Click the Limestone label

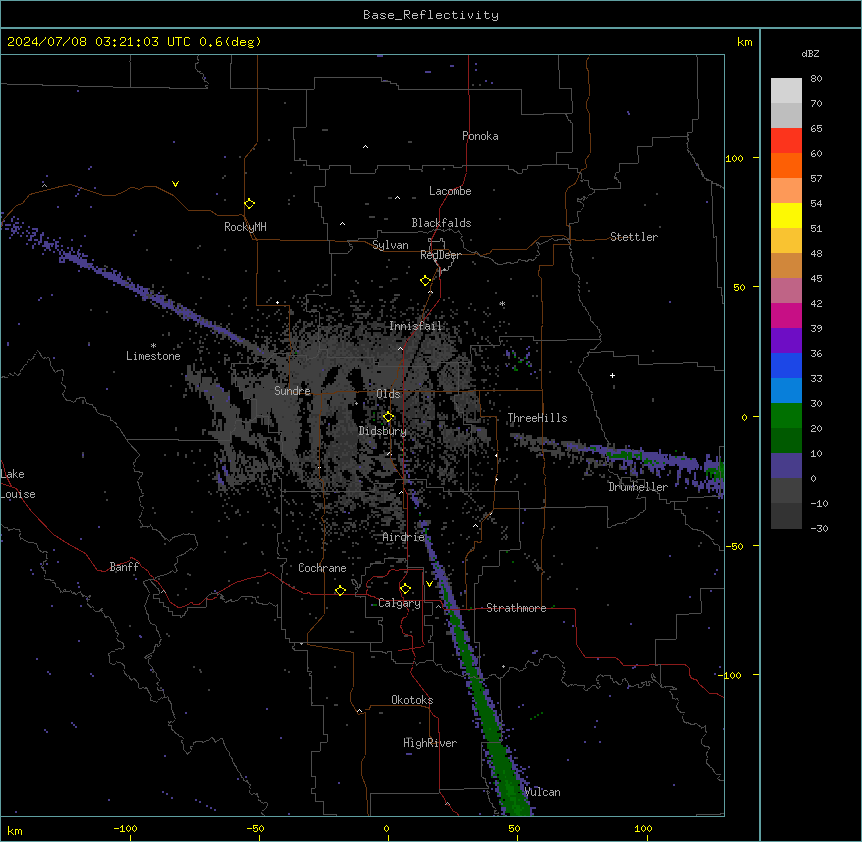[x=153, y=356]
